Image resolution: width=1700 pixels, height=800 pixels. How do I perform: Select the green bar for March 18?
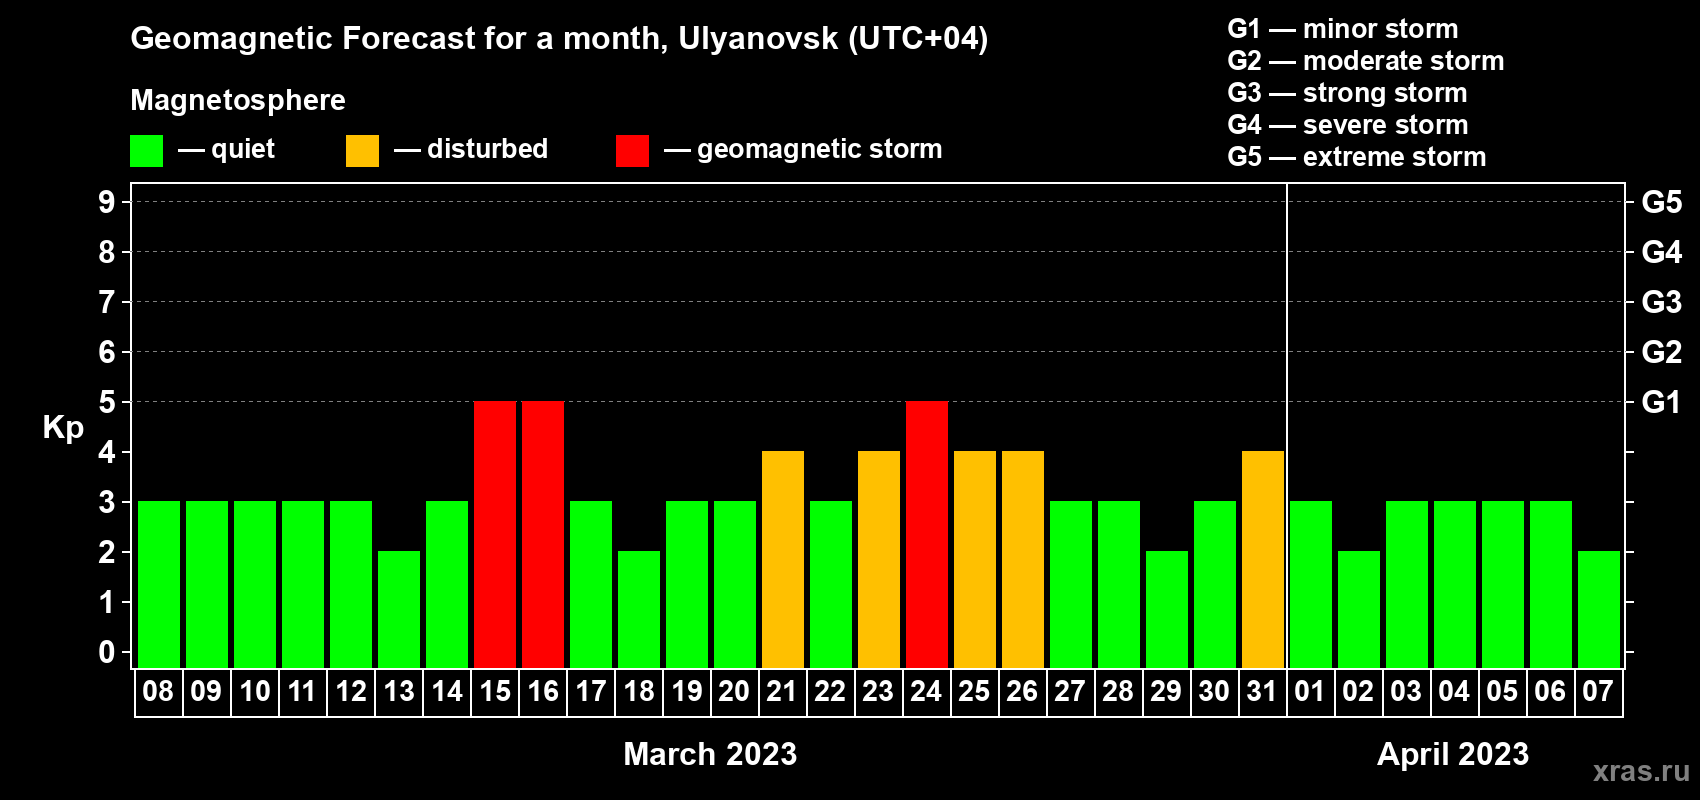click(x=639, y=610)
